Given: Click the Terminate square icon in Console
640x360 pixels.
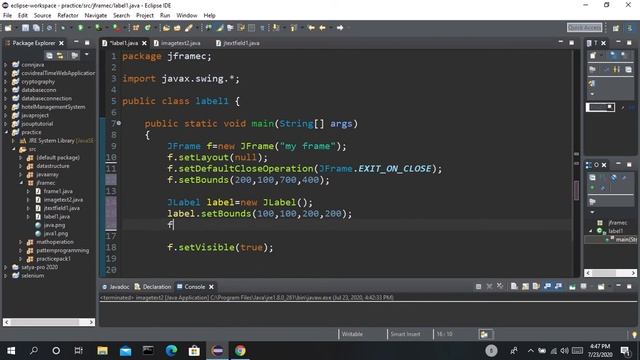Looking at the screenshot, I should (478, 287).
